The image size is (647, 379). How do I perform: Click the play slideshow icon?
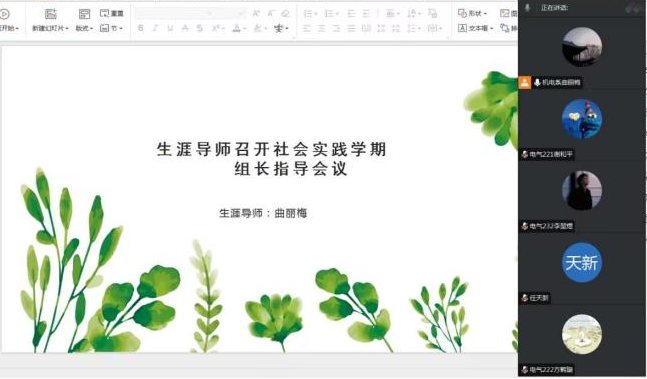(4, 14)
